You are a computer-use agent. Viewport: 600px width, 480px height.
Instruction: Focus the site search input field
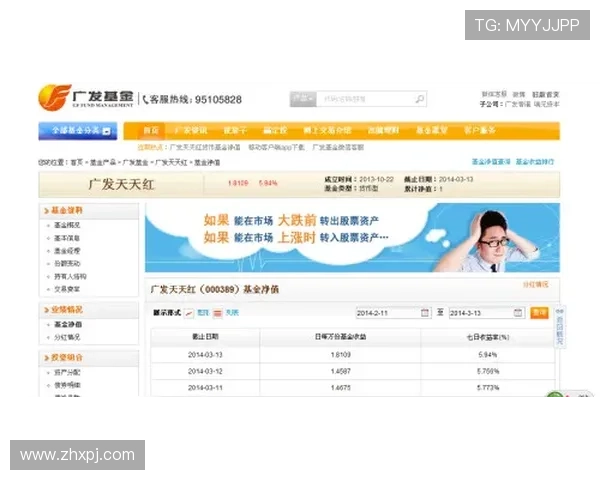[365, 99]
